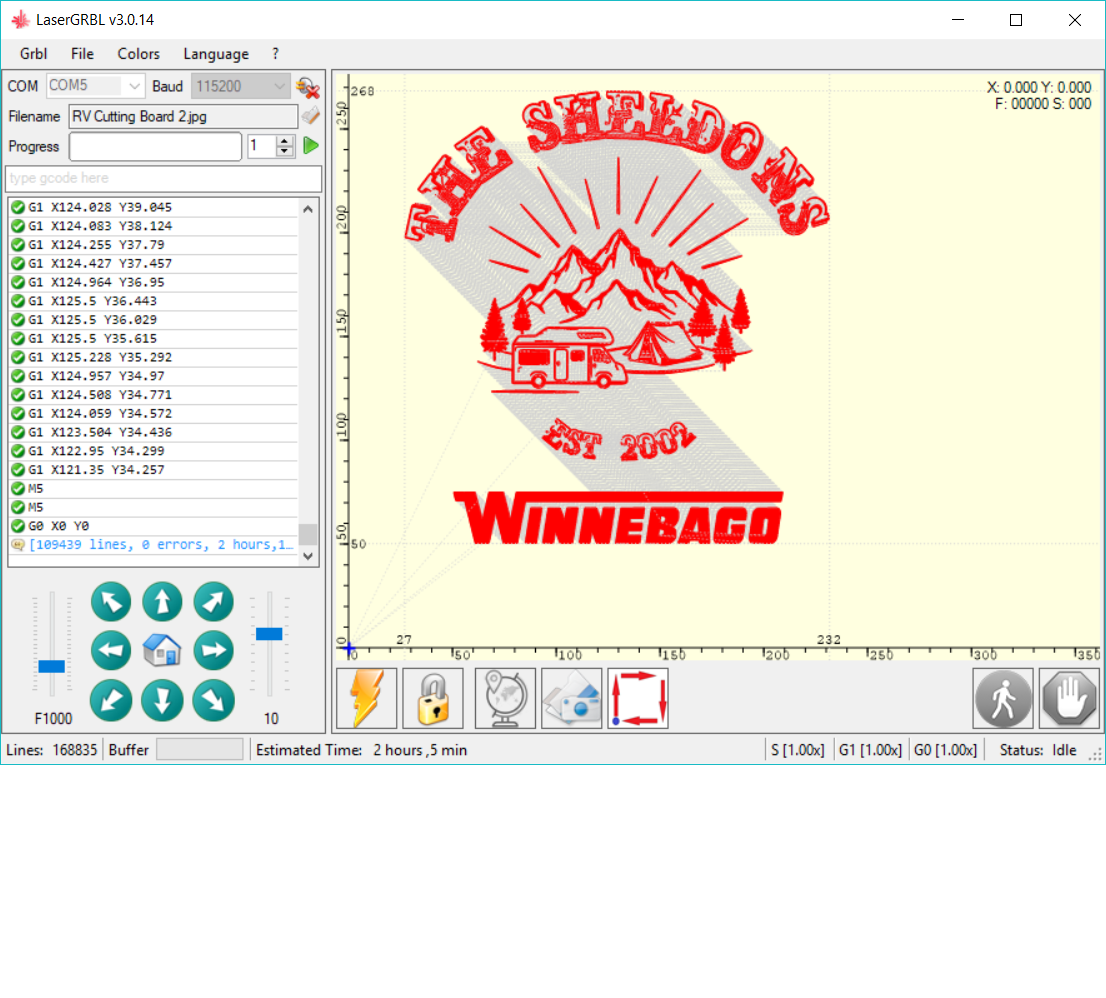Jog downward with the down arrow button
The image size is (1106, 998).
pyautogui.click(x=162, y=700)
